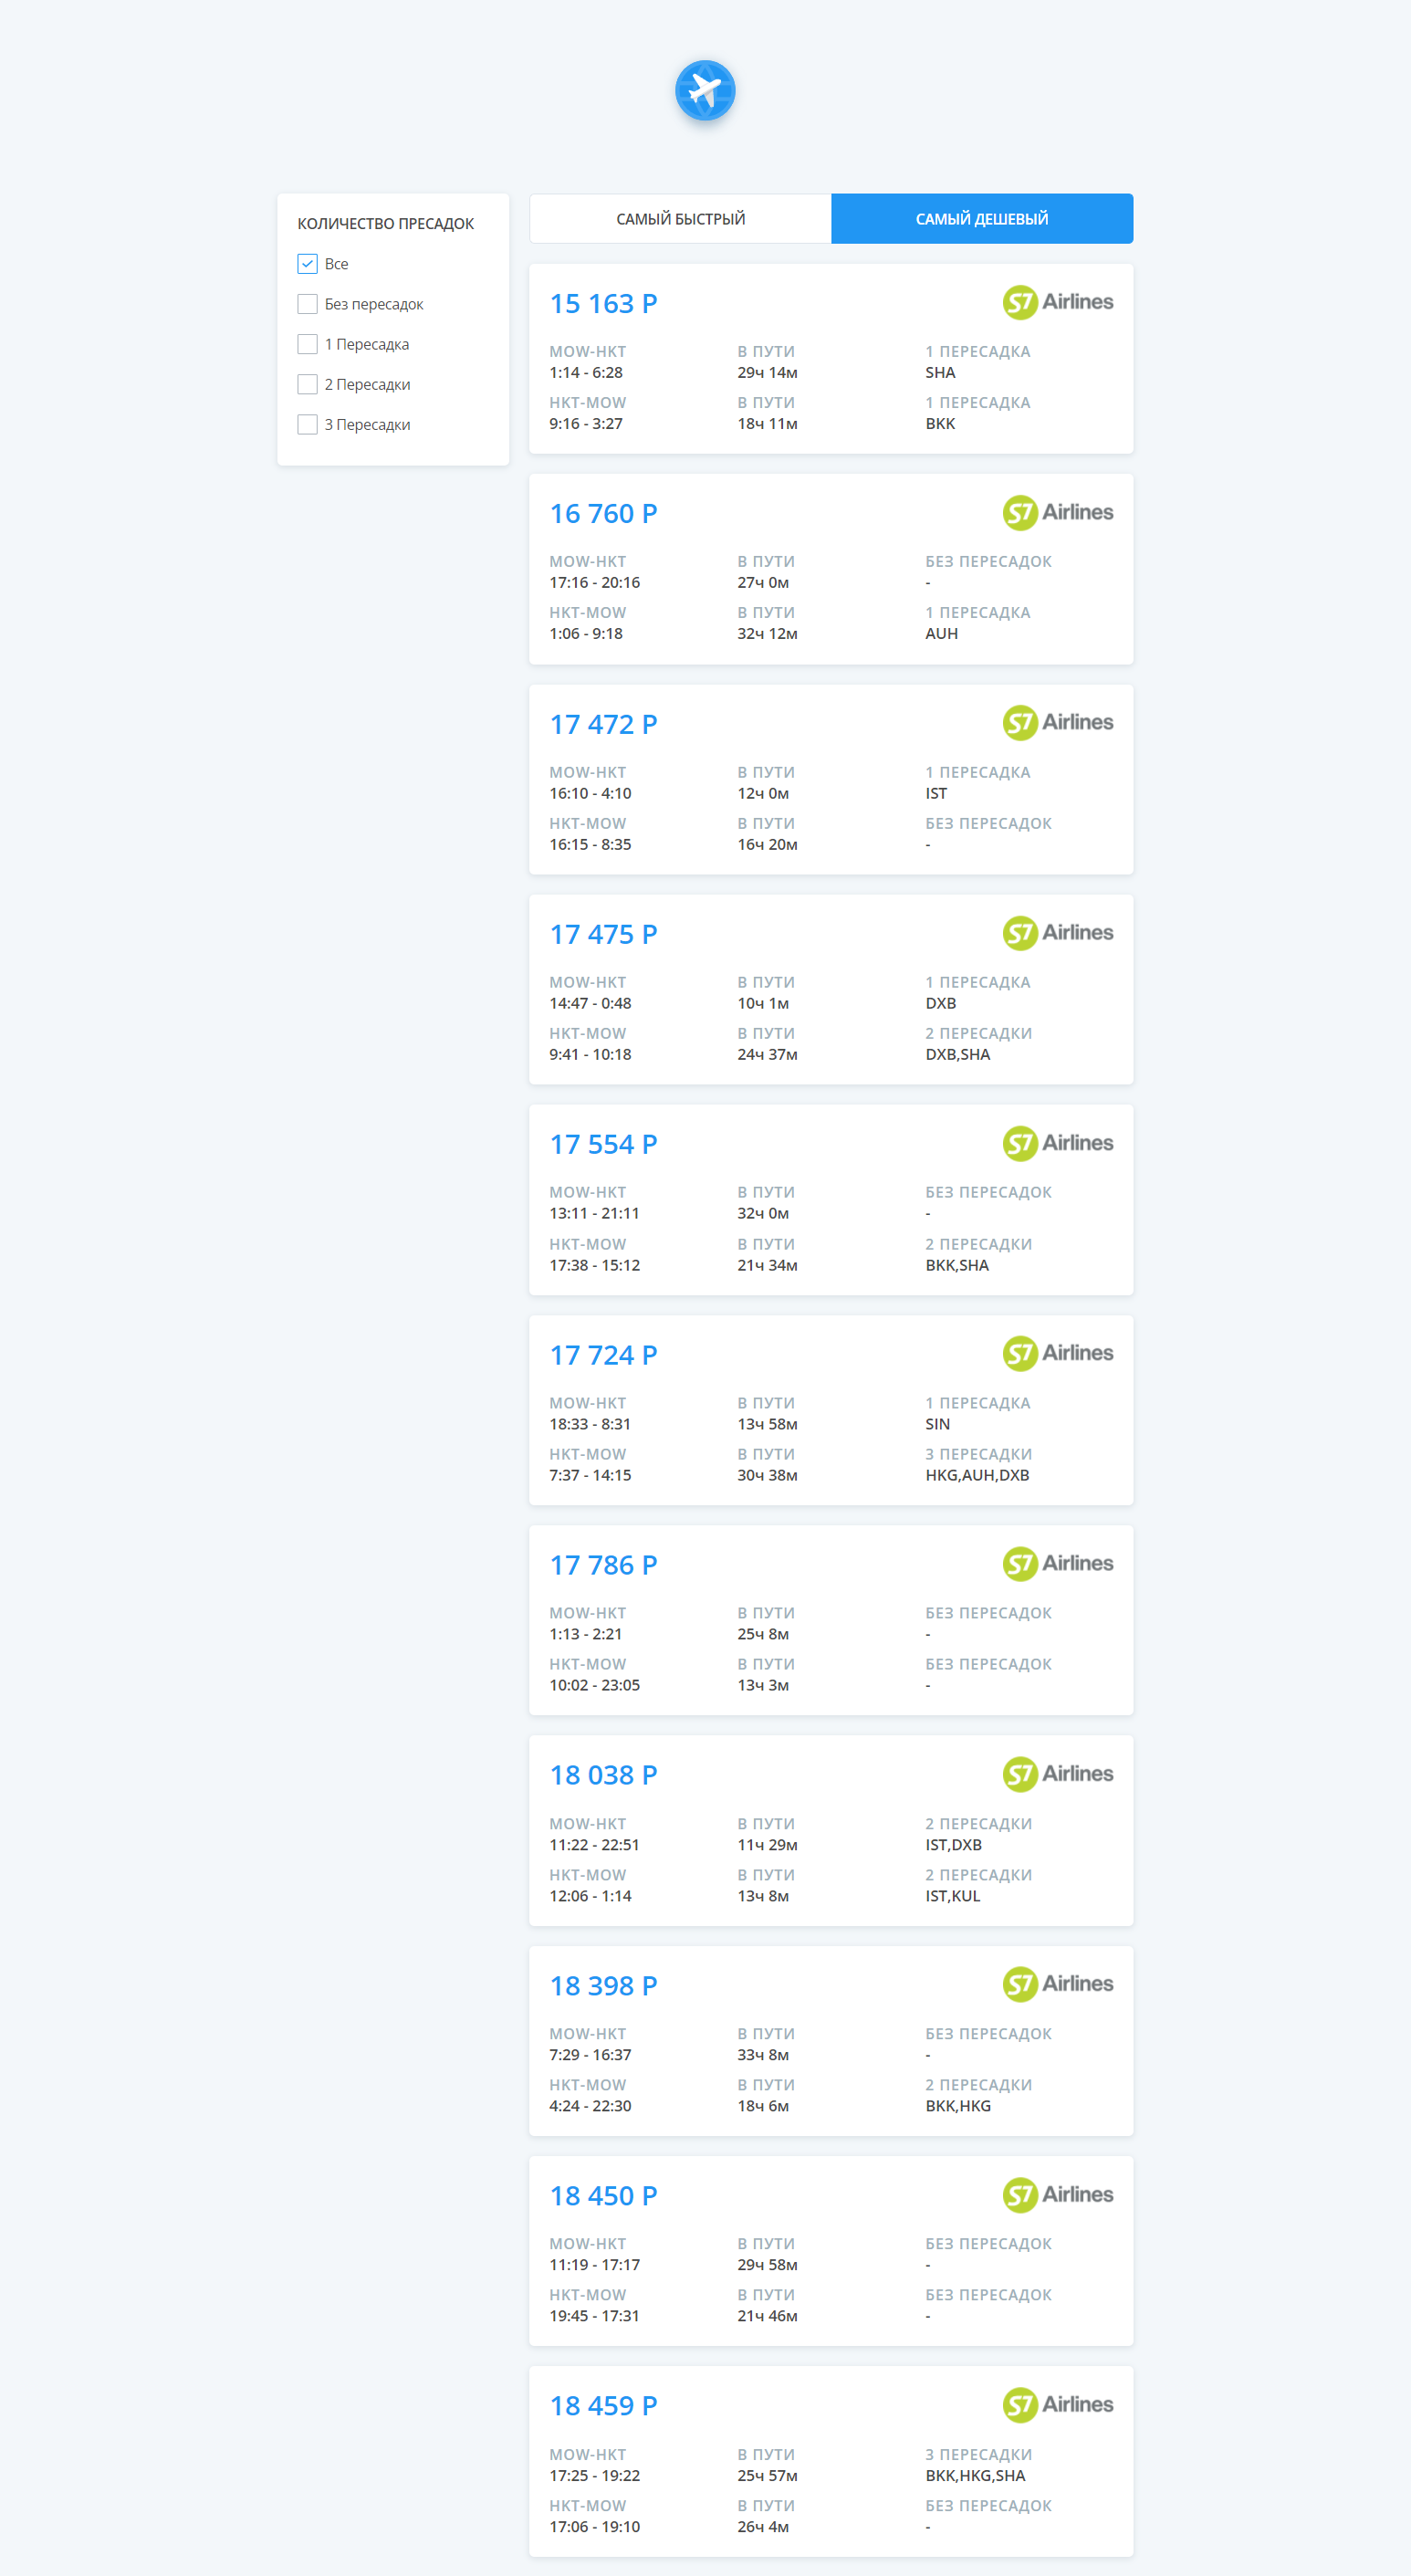This screenshot has height=2576, width=1411.
Task: Enable the "Без пересадок" filter checkbox
Action: coord(307,304)
